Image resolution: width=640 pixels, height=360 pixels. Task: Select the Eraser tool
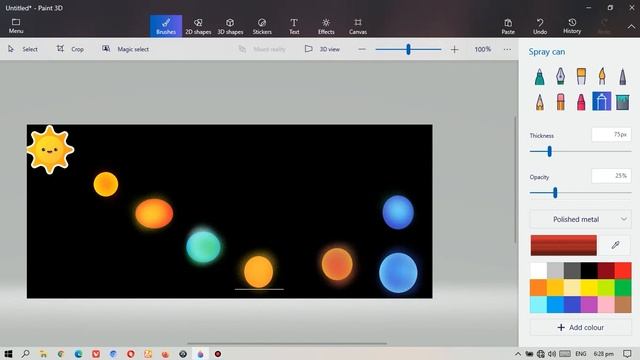[560, 102]
